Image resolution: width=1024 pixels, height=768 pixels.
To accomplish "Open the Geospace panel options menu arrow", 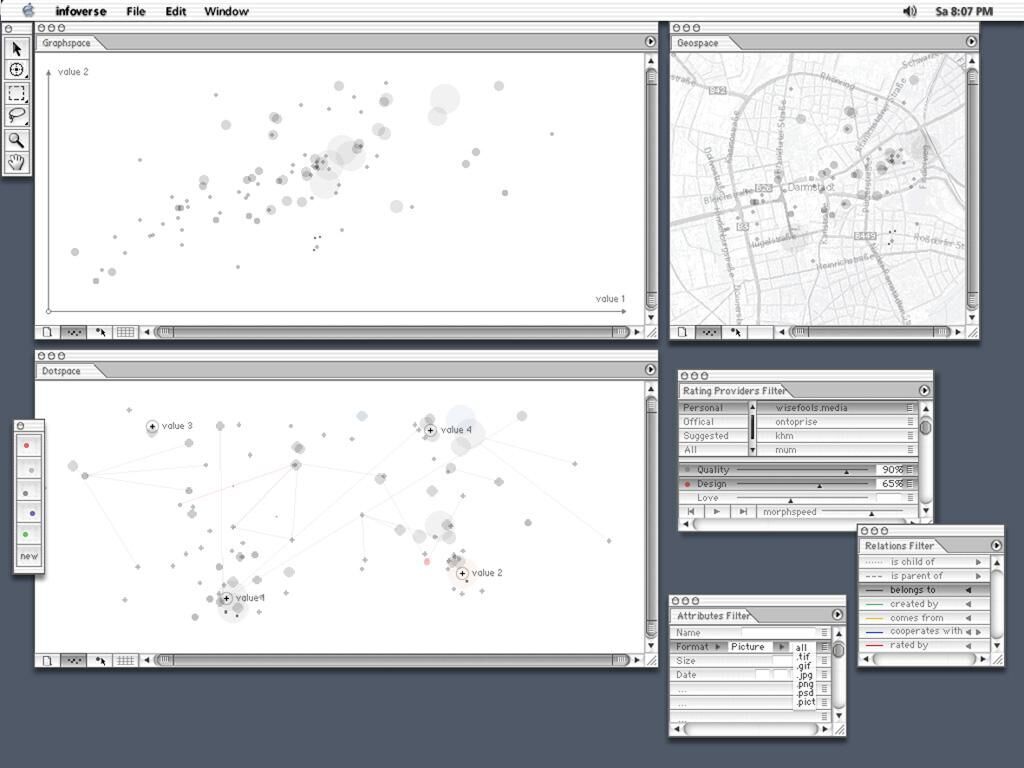I will pos(971,42).
